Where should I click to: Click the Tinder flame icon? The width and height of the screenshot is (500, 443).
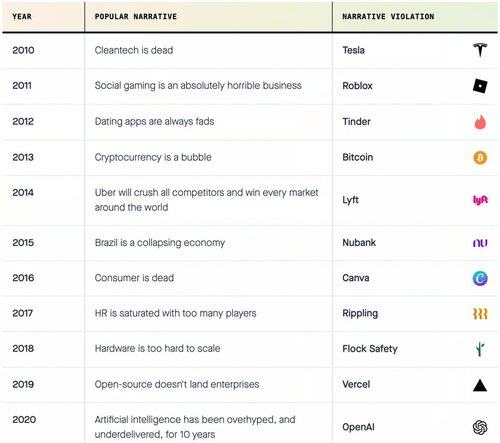tap(480, 122)
